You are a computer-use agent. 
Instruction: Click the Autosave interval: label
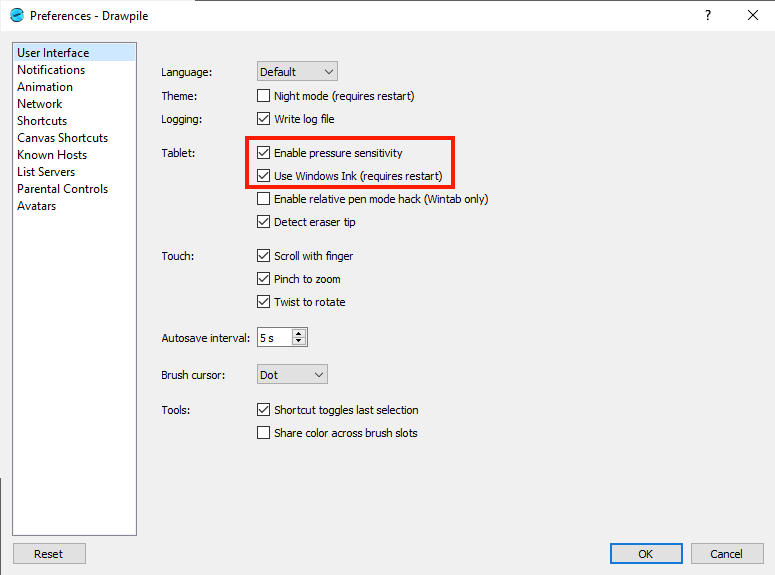click(206, 338)
